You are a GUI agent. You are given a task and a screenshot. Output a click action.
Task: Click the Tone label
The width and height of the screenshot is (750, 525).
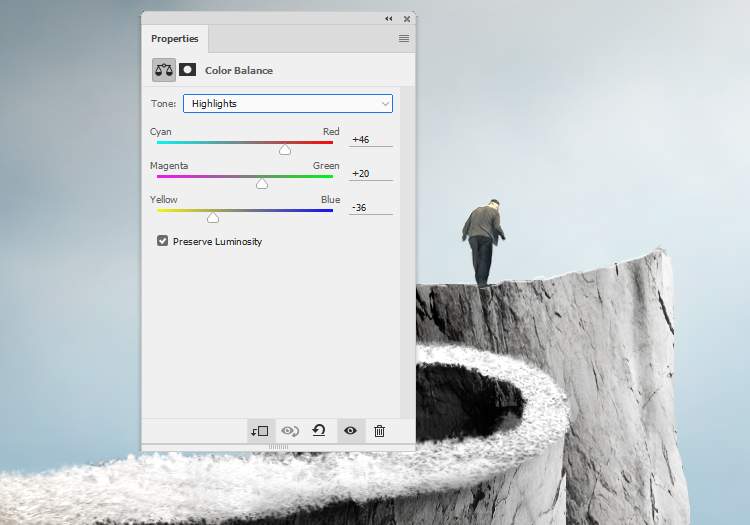(x=164, y=103)
